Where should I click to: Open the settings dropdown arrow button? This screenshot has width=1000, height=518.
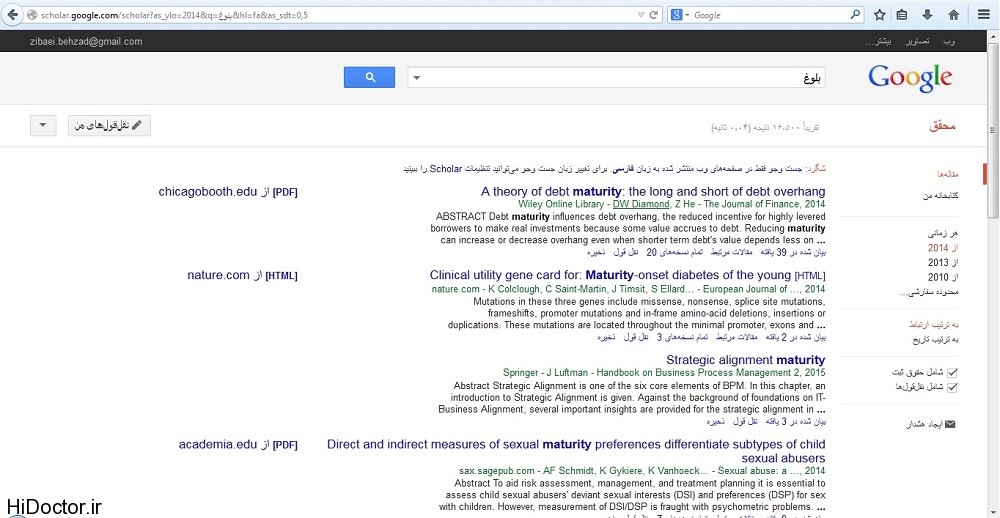click(44, 126)
